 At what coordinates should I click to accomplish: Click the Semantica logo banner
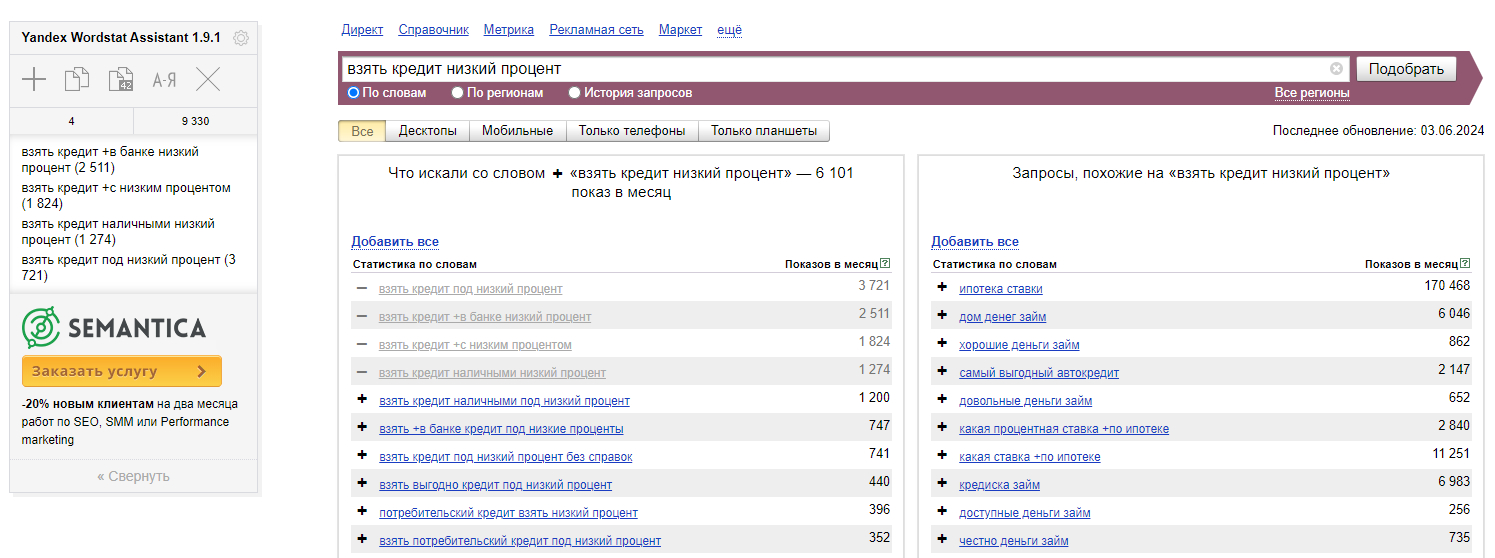[114, 328]
